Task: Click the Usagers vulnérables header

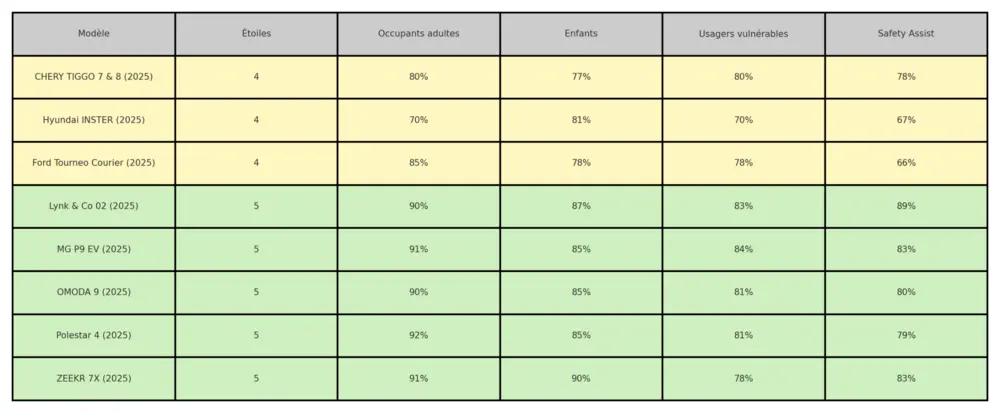Action: (744, 34)
